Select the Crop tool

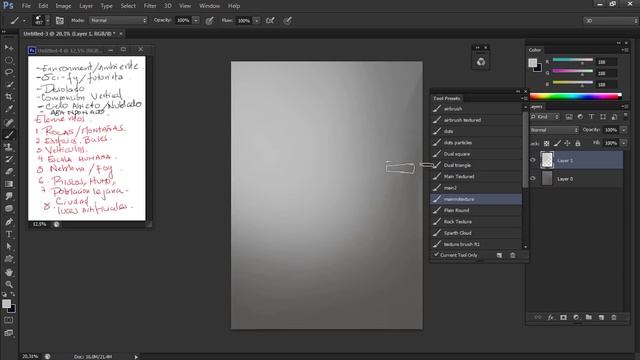tap(9, 97)
